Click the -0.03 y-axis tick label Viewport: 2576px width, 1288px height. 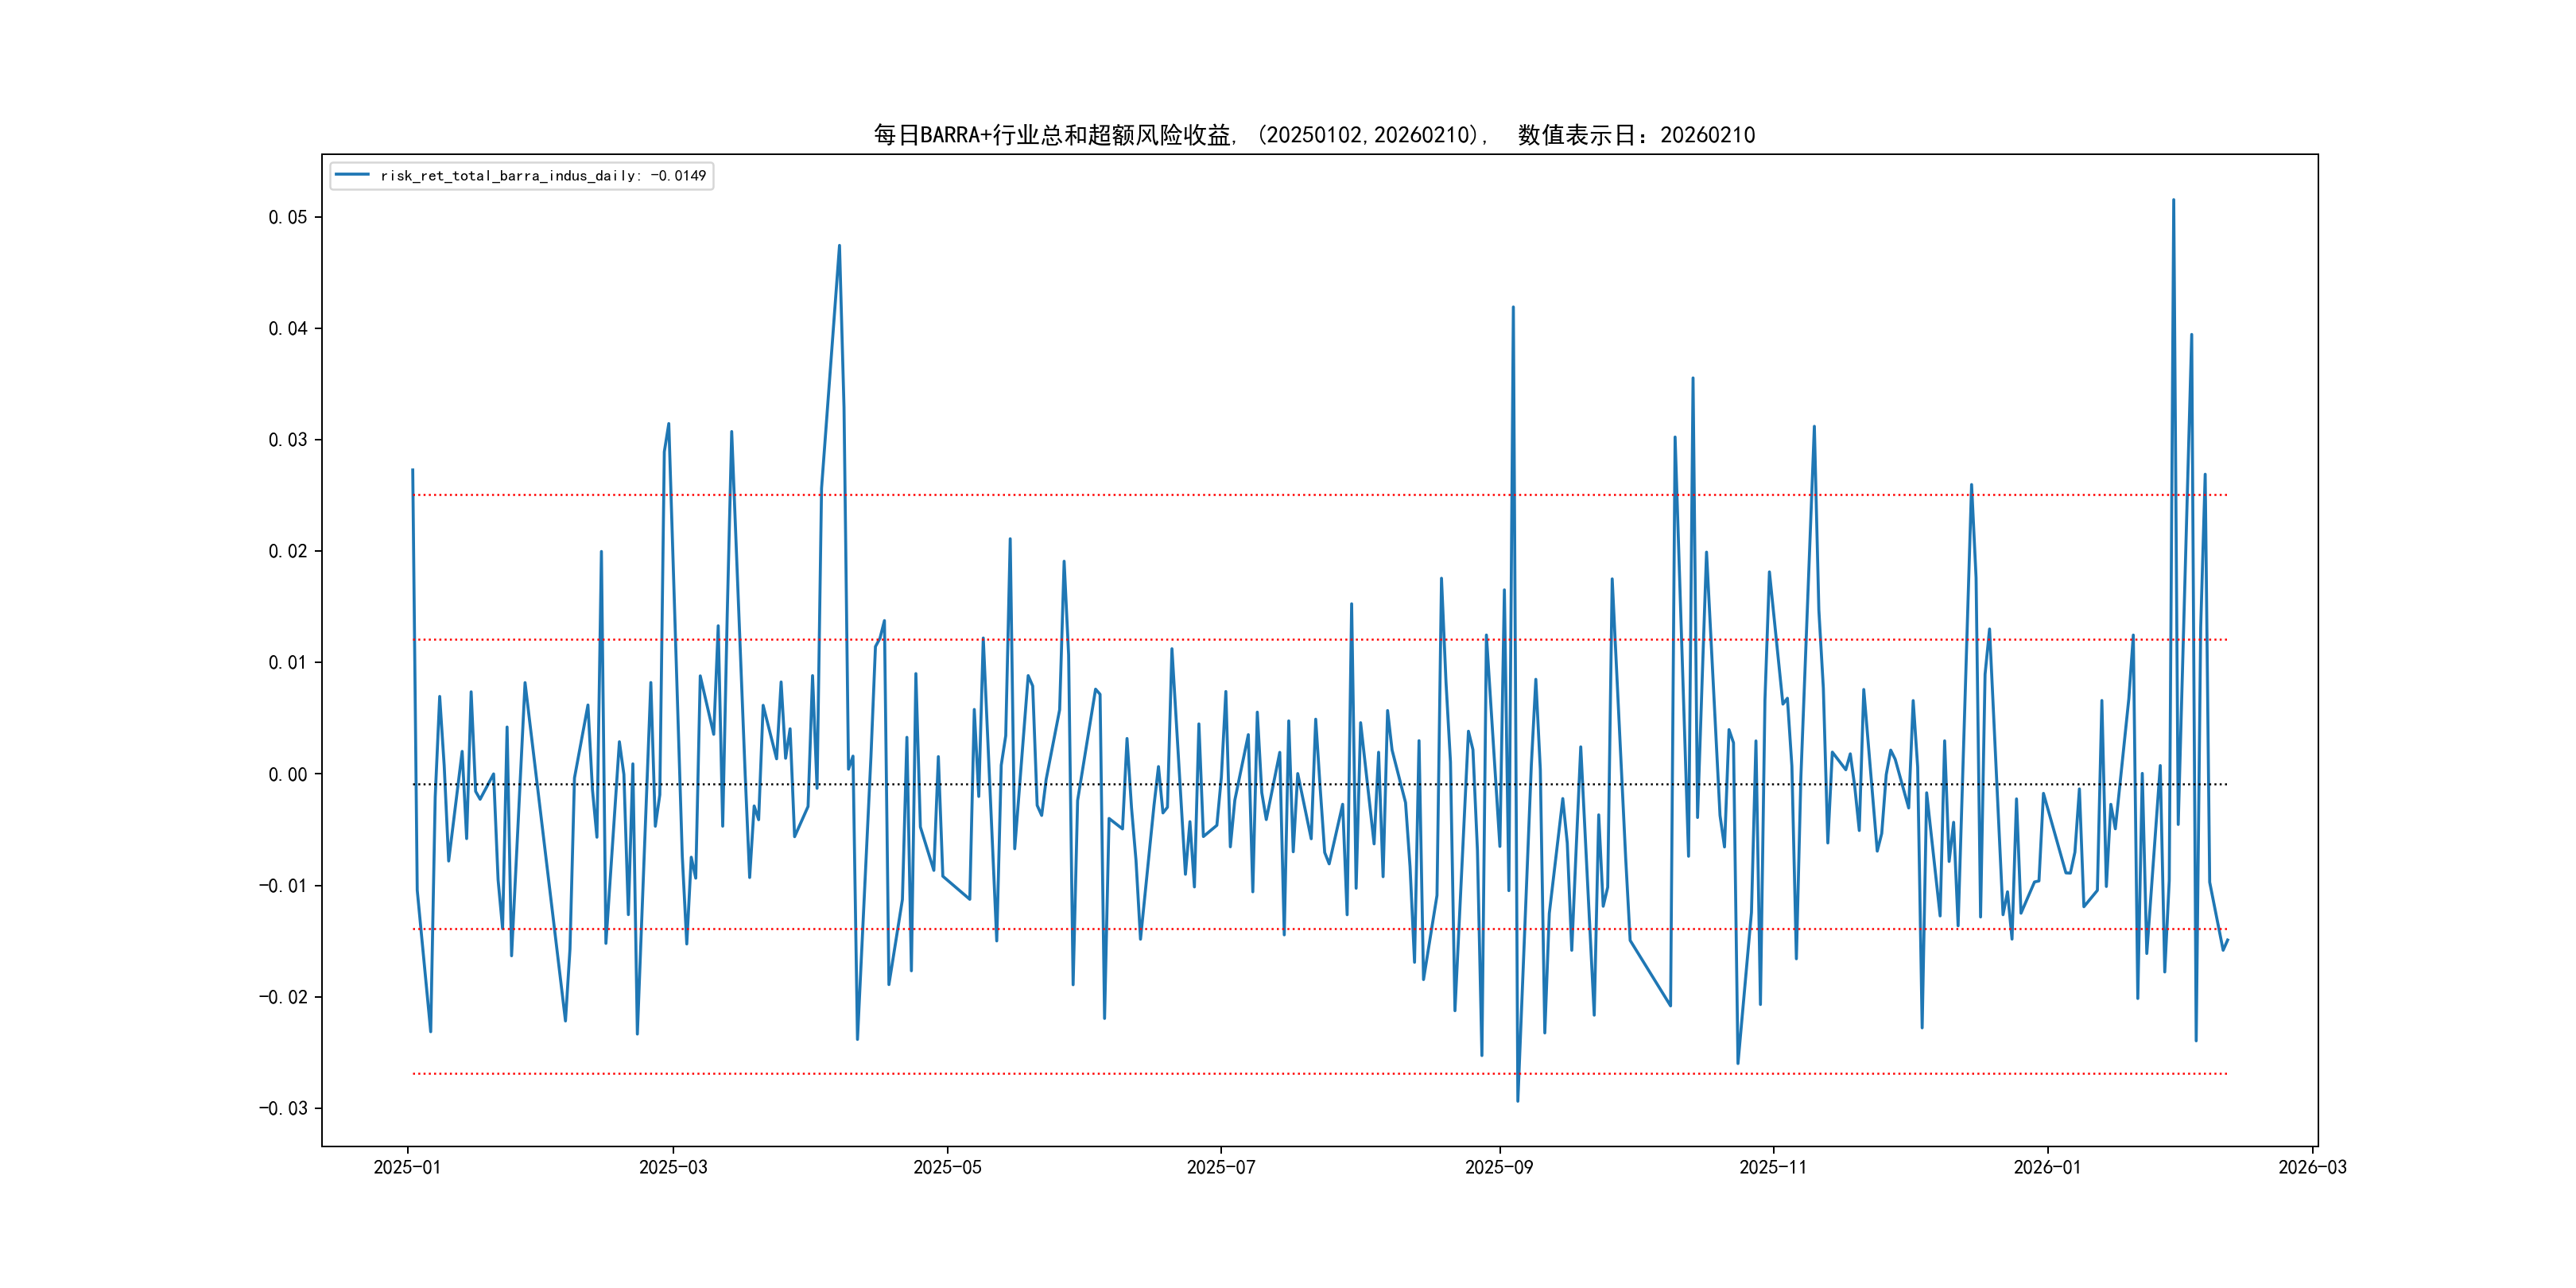click(283, 1108)
